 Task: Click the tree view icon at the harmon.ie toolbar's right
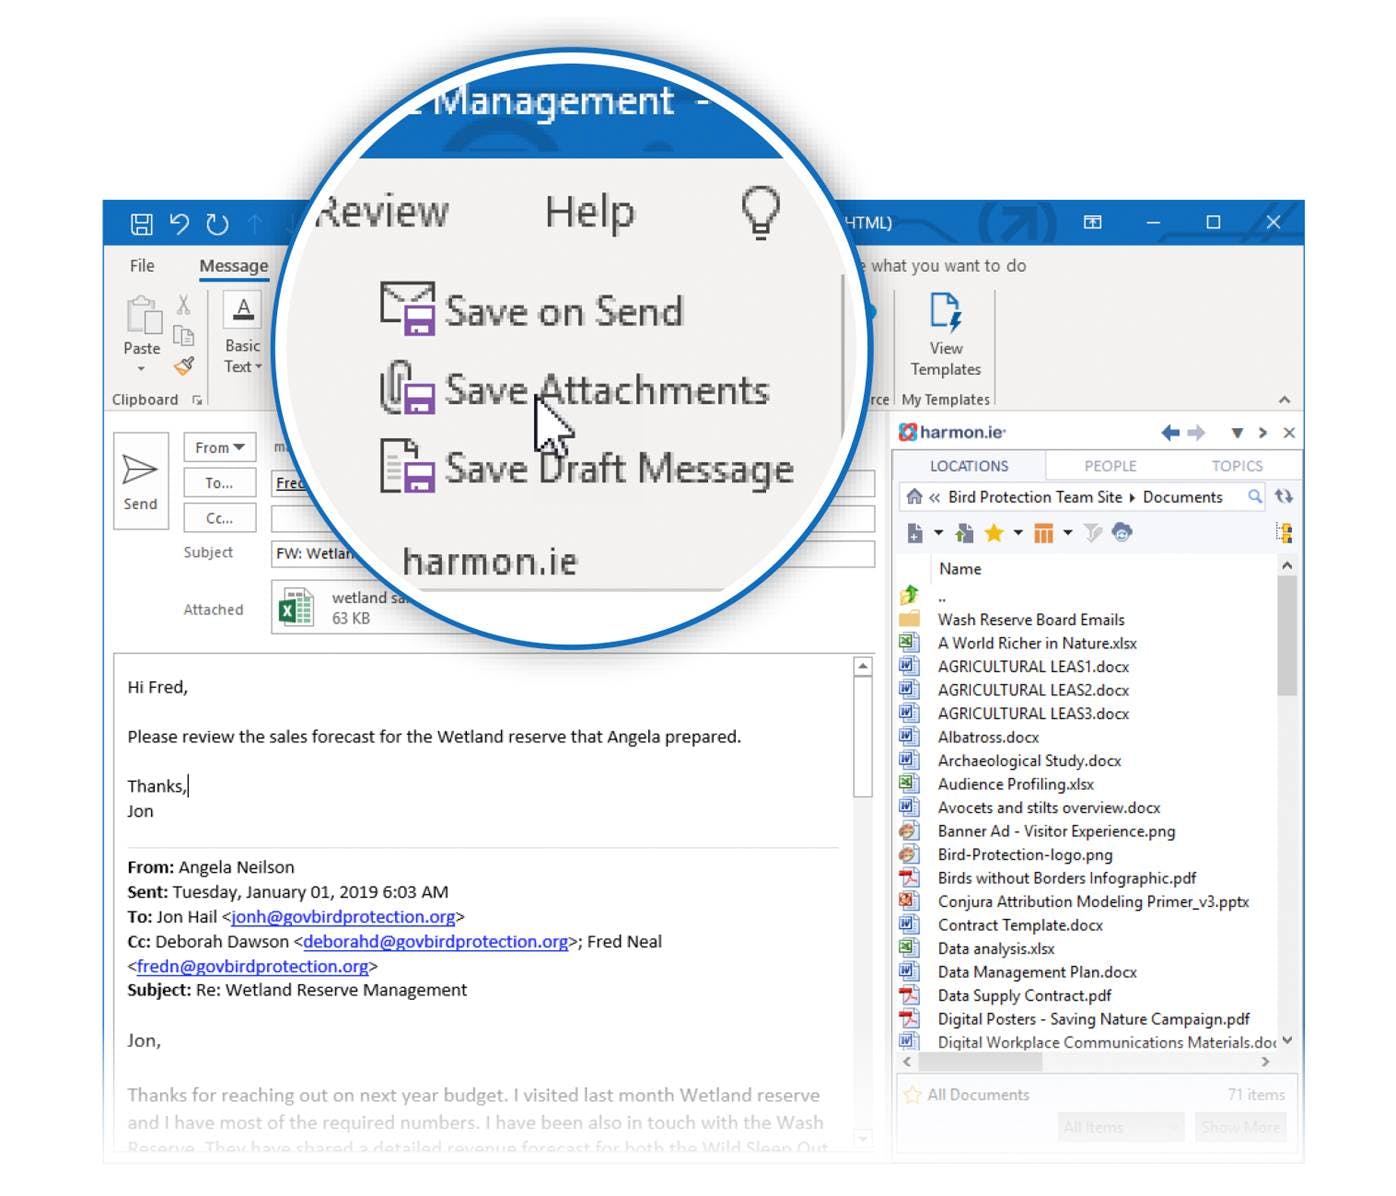[1285, 533]
